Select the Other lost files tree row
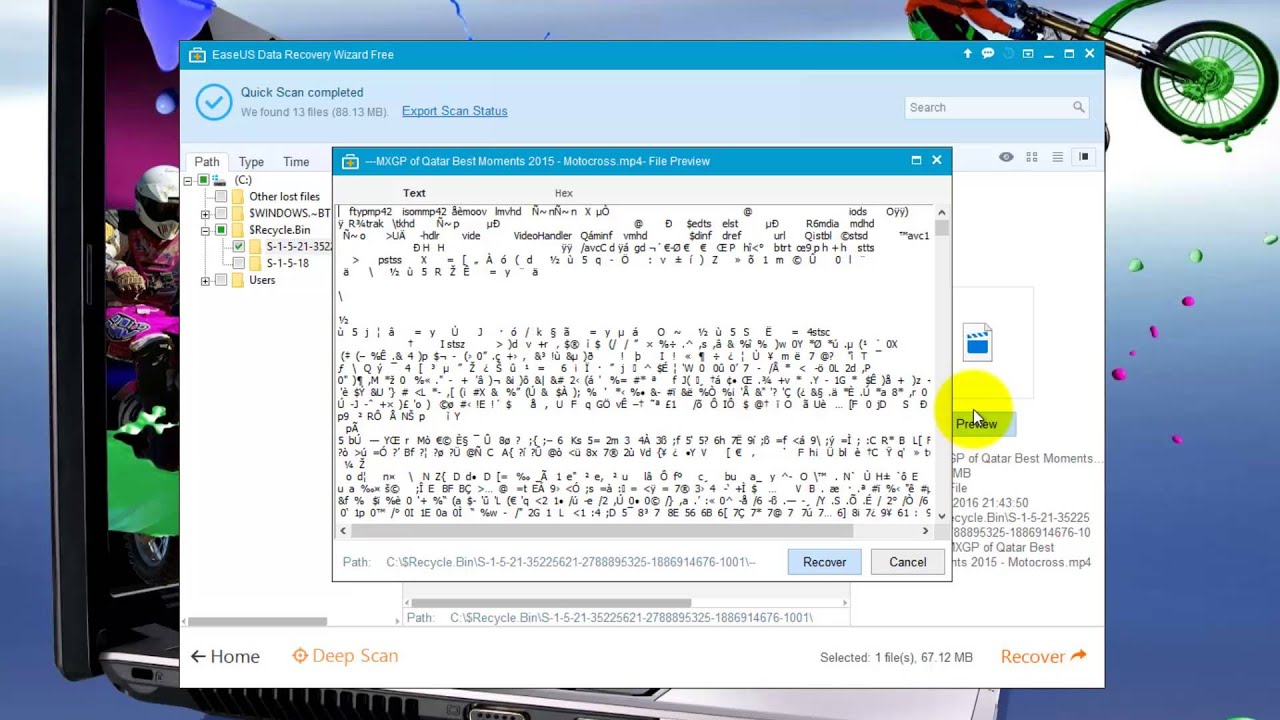Screen dimensions: 1280x720 (x=284, y=197)
